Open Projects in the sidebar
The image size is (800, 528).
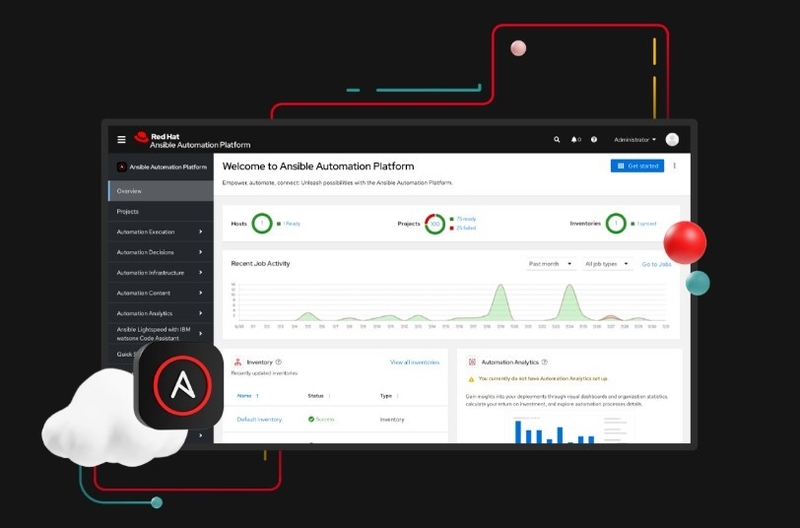[160, 211]
